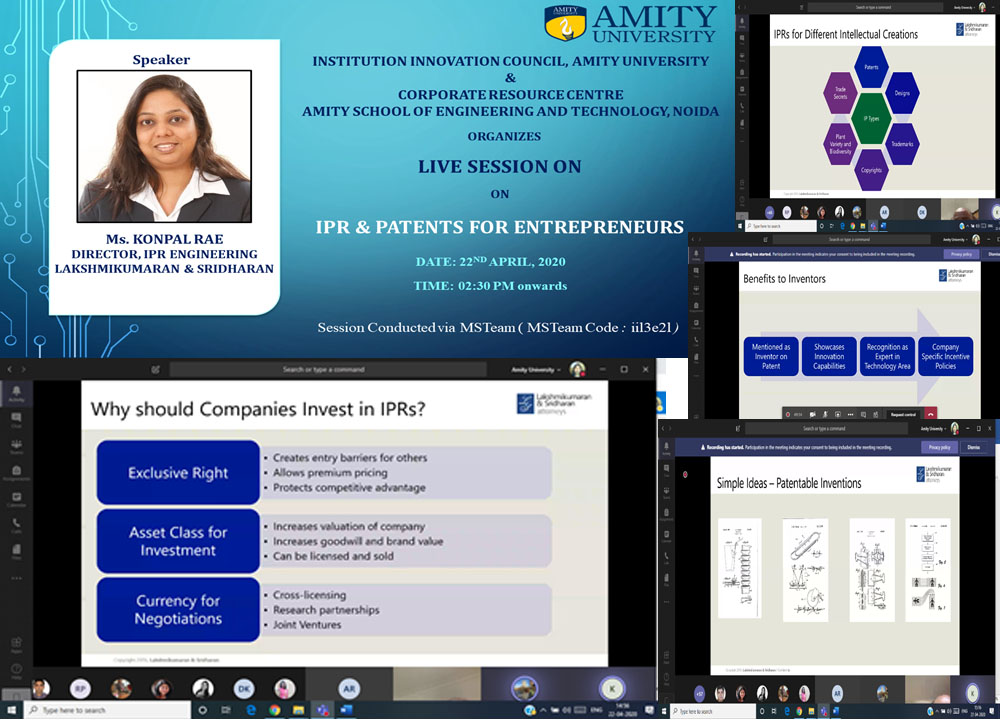
Task: Click 'Trademarks' hexagon on IPRs slide
Action: click(x=902, y=144)
